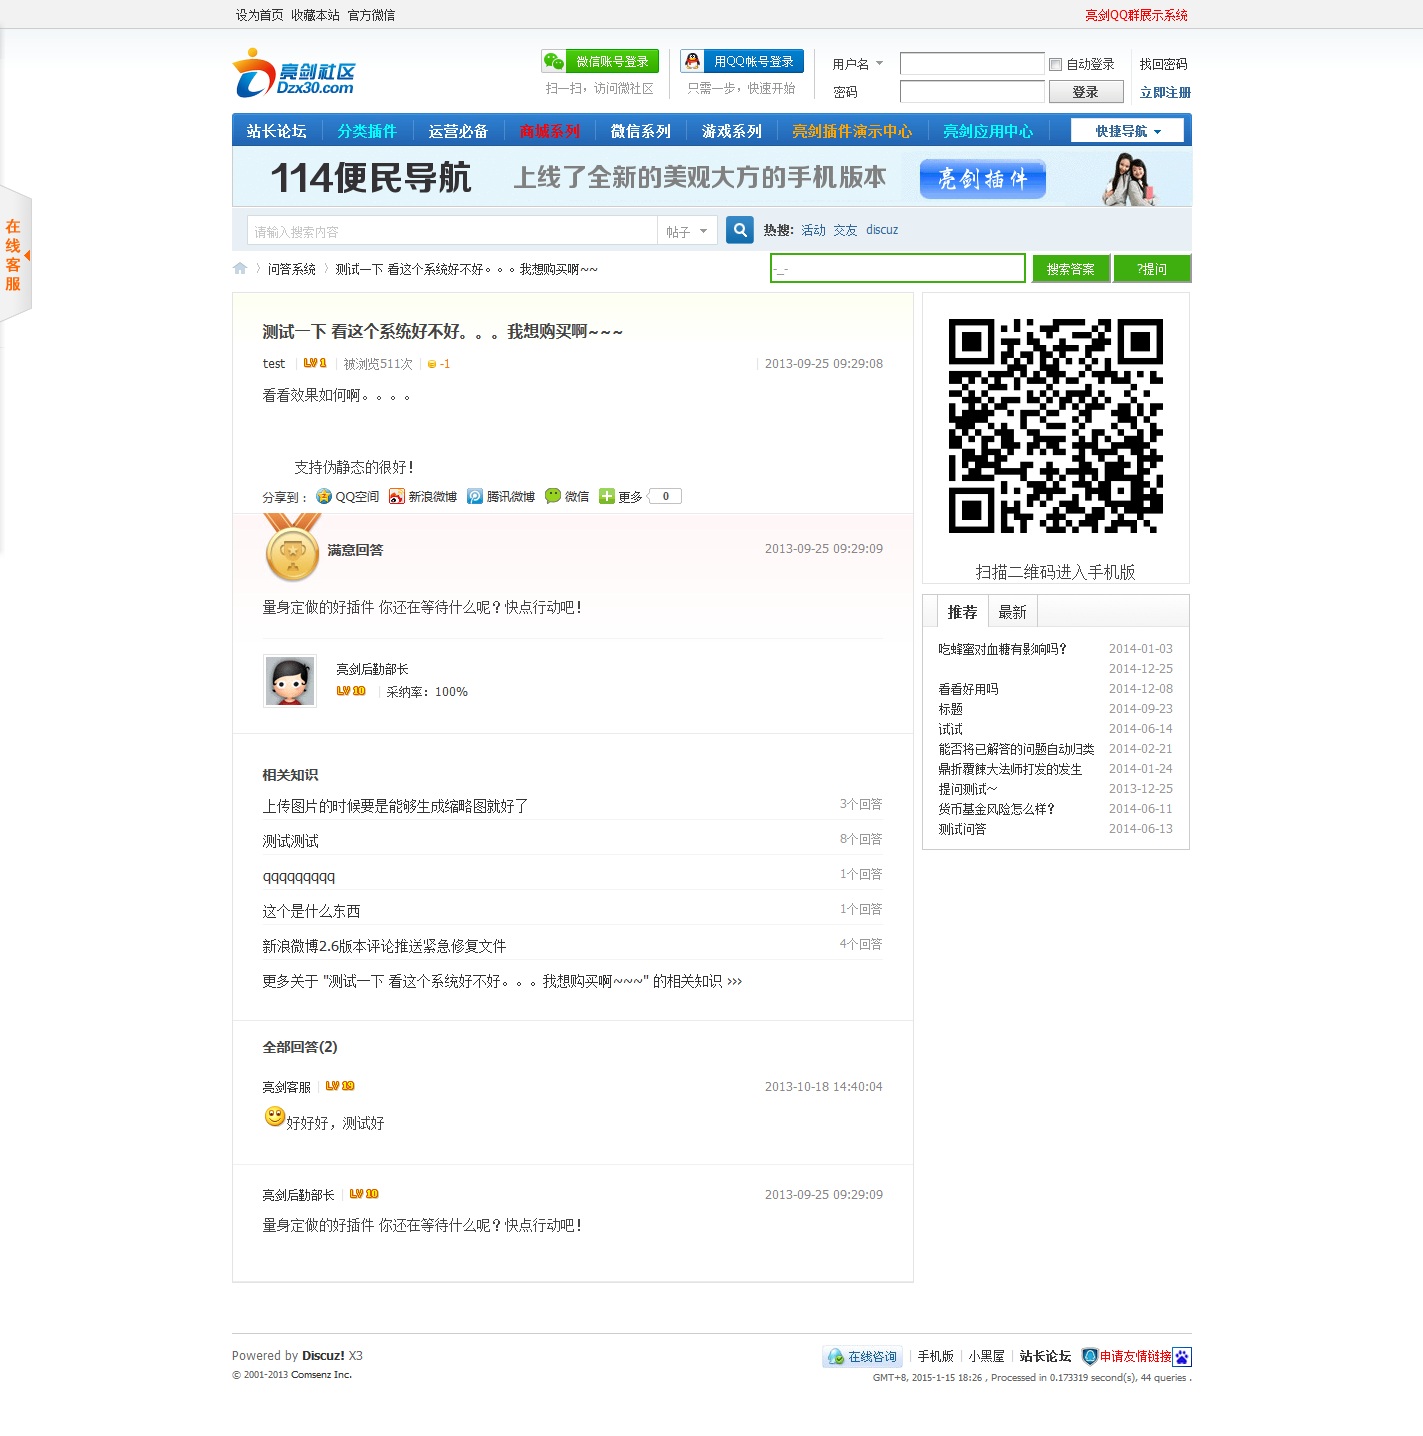Open the 用户名 login type dropdown

(x=858, y=64)
